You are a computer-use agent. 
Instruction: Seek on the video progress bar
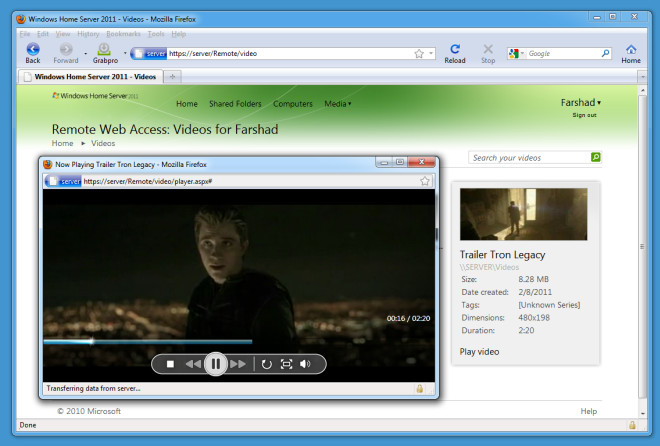click(x=148, y=341)
